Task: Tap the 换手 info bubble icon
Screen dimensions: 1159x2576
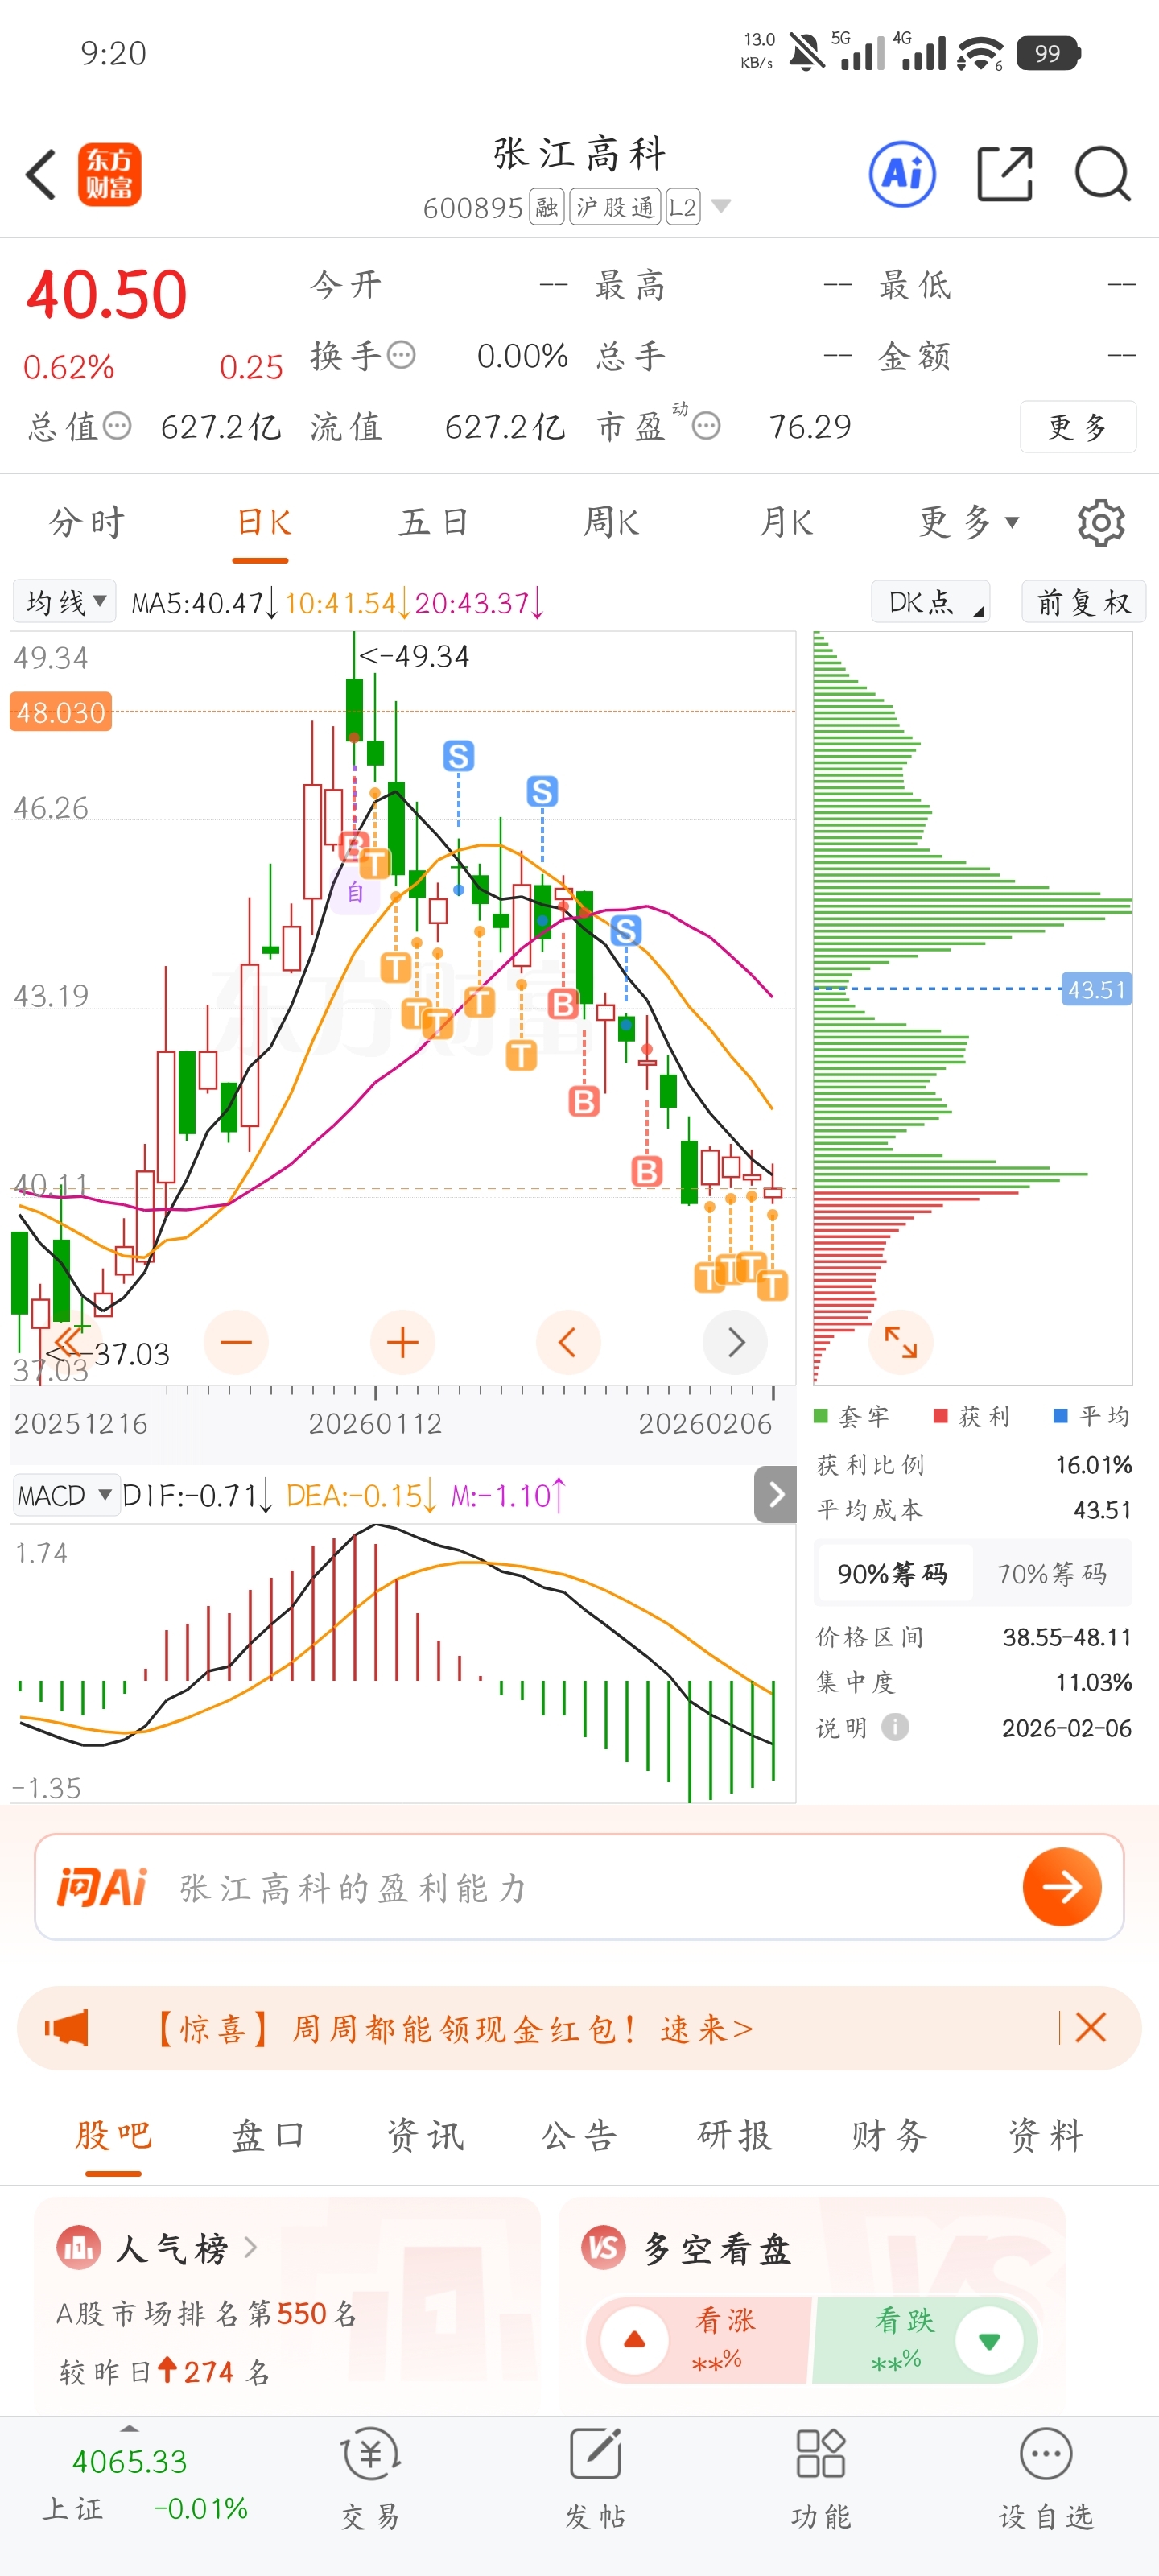Action: coord(401,355)
